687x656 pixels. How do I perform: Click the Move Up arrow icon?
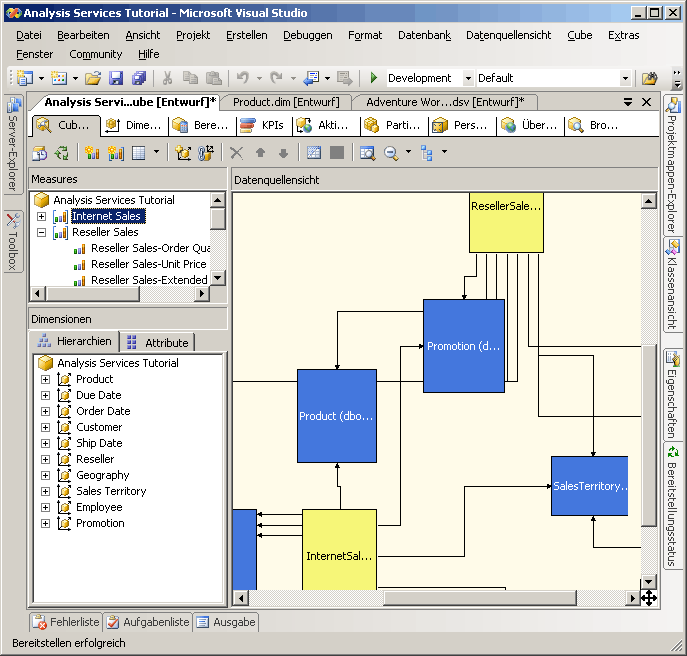pyautogui.click(x=260, y=153)
